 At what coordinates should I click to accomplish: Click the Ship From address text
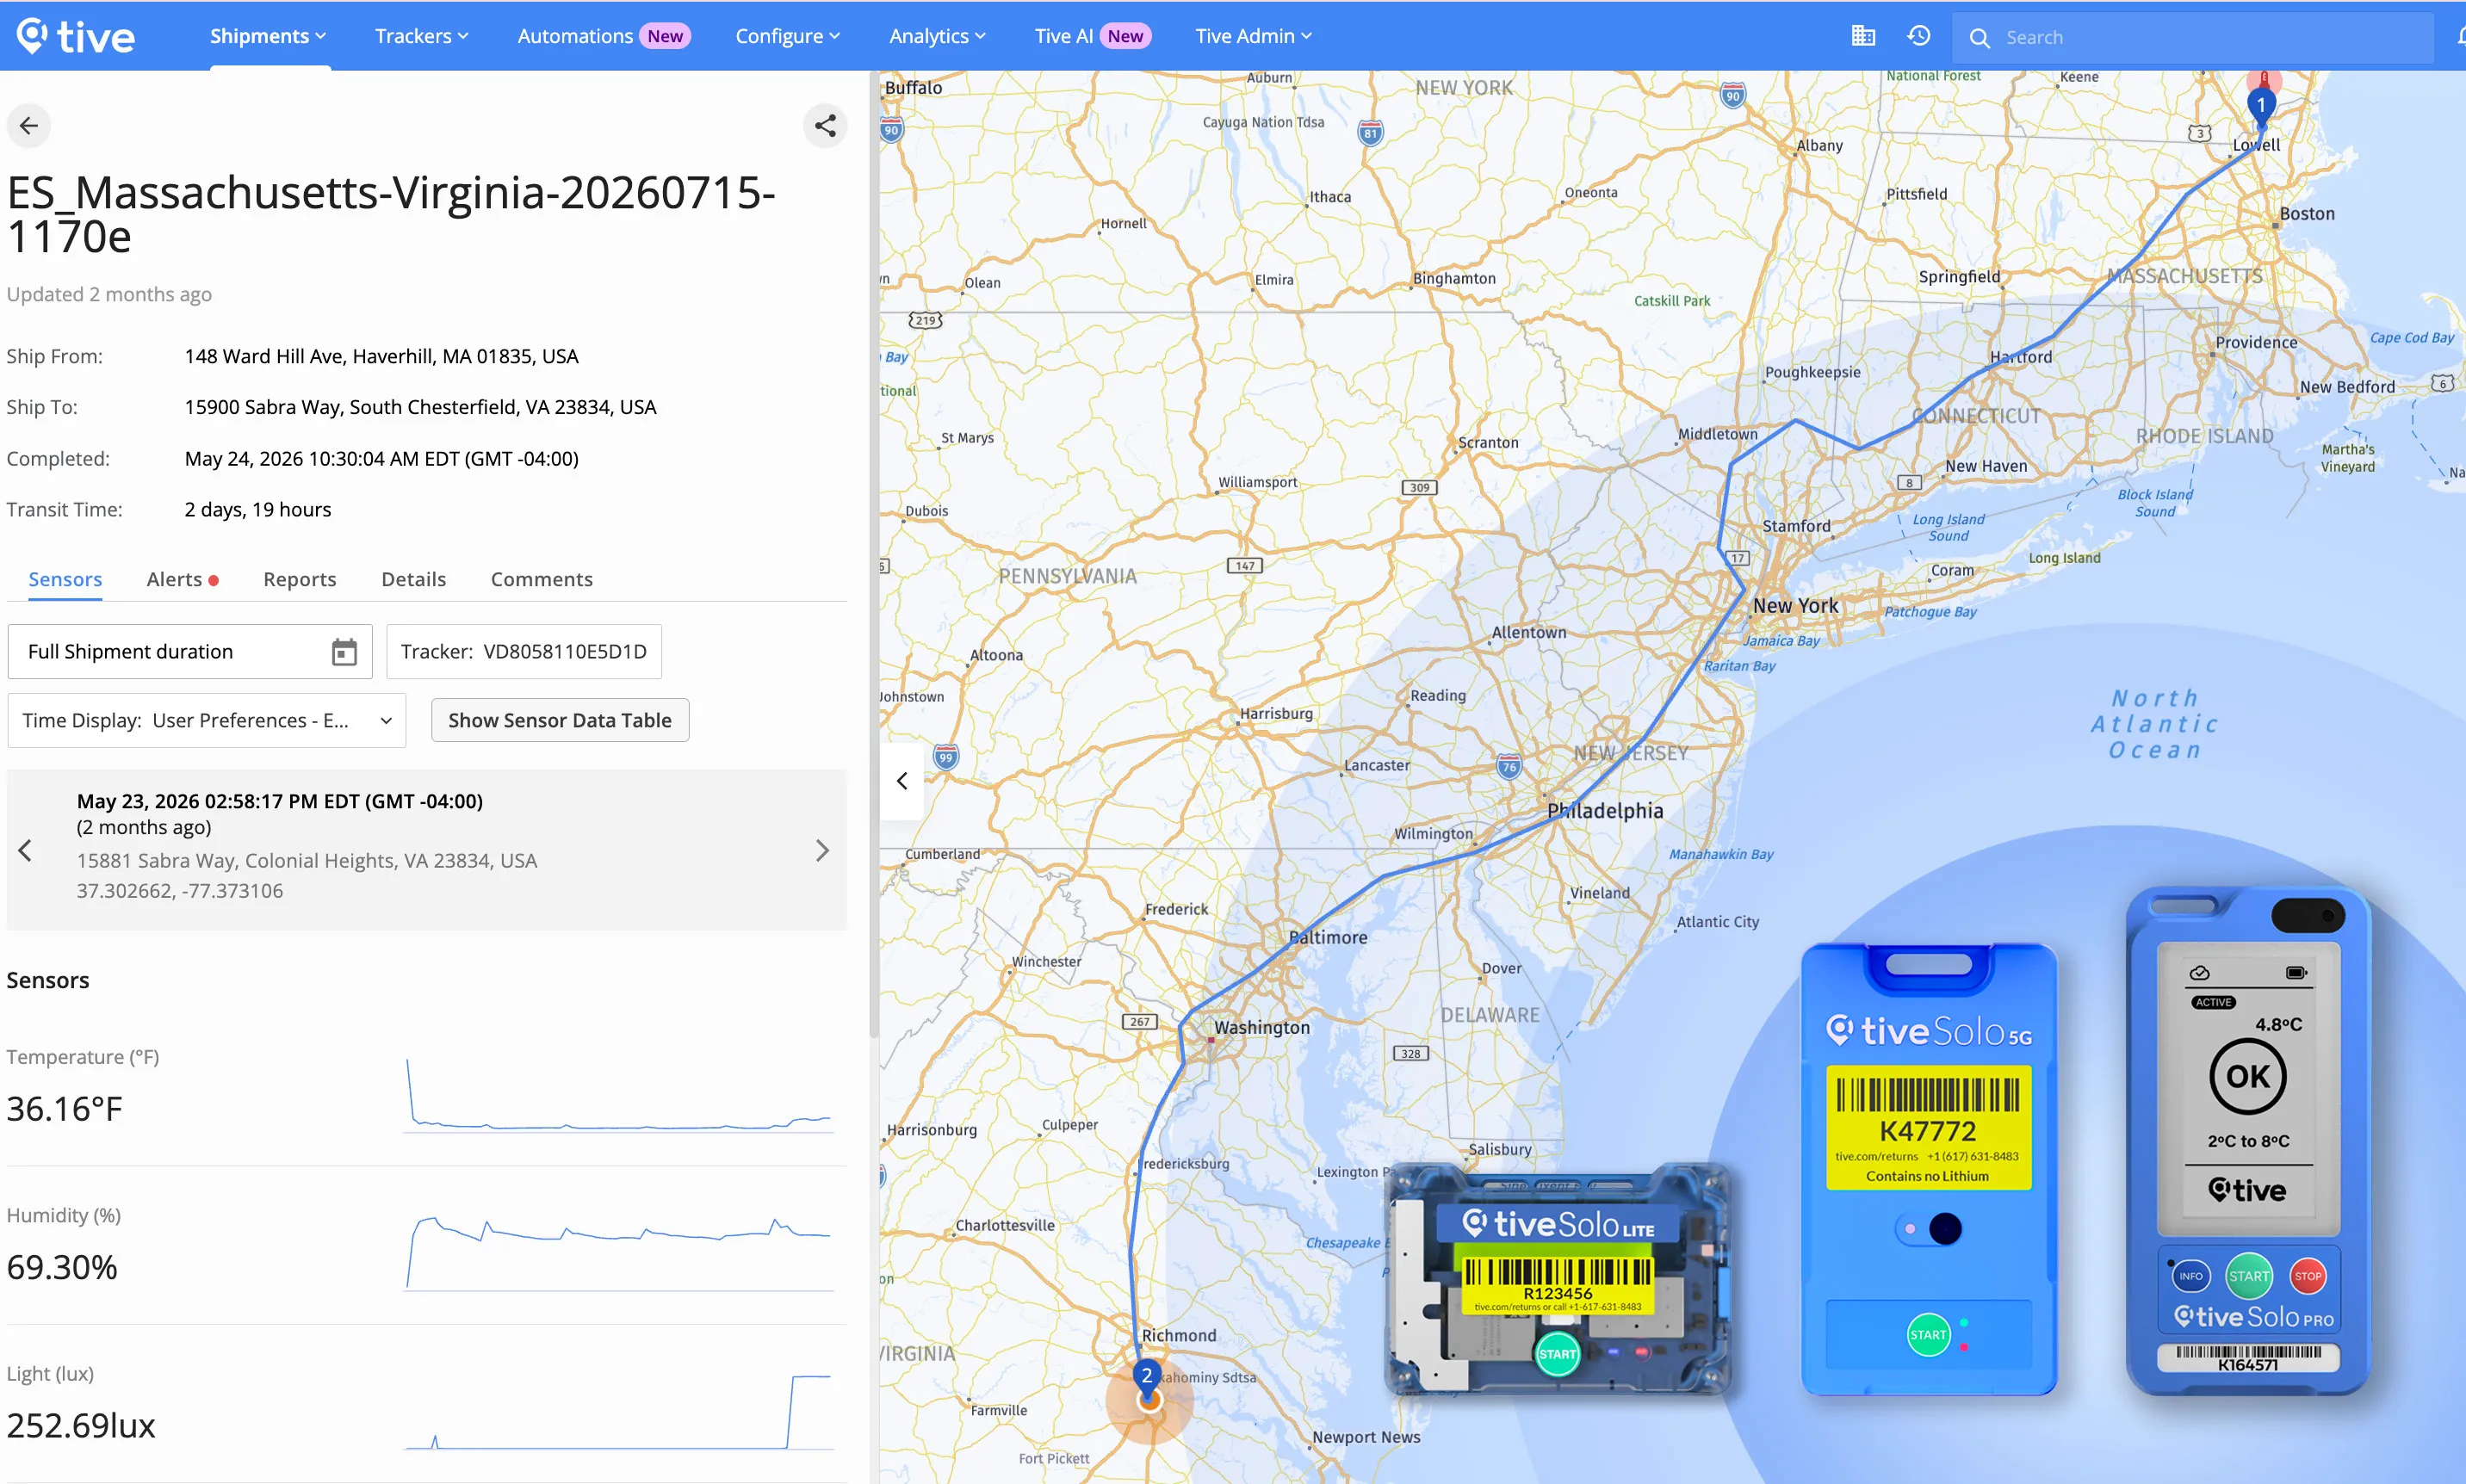tap(381, 357)
